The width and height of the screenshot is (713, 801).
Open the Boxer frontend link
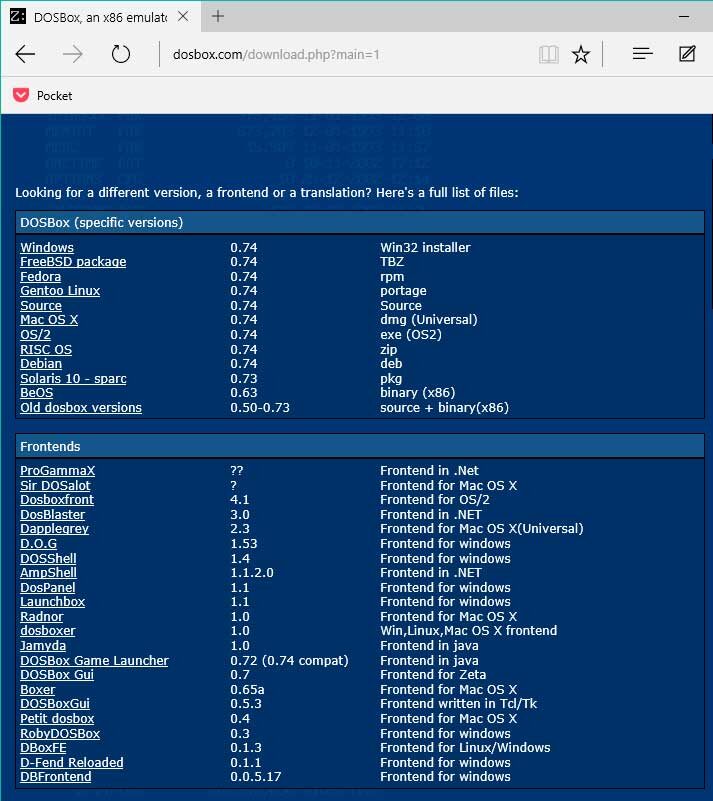point(37,690)
